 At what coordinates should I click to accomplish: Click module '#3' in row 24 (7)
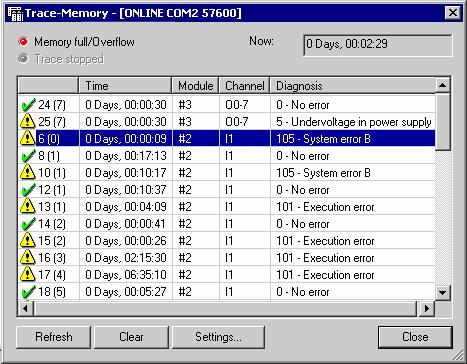185,105
